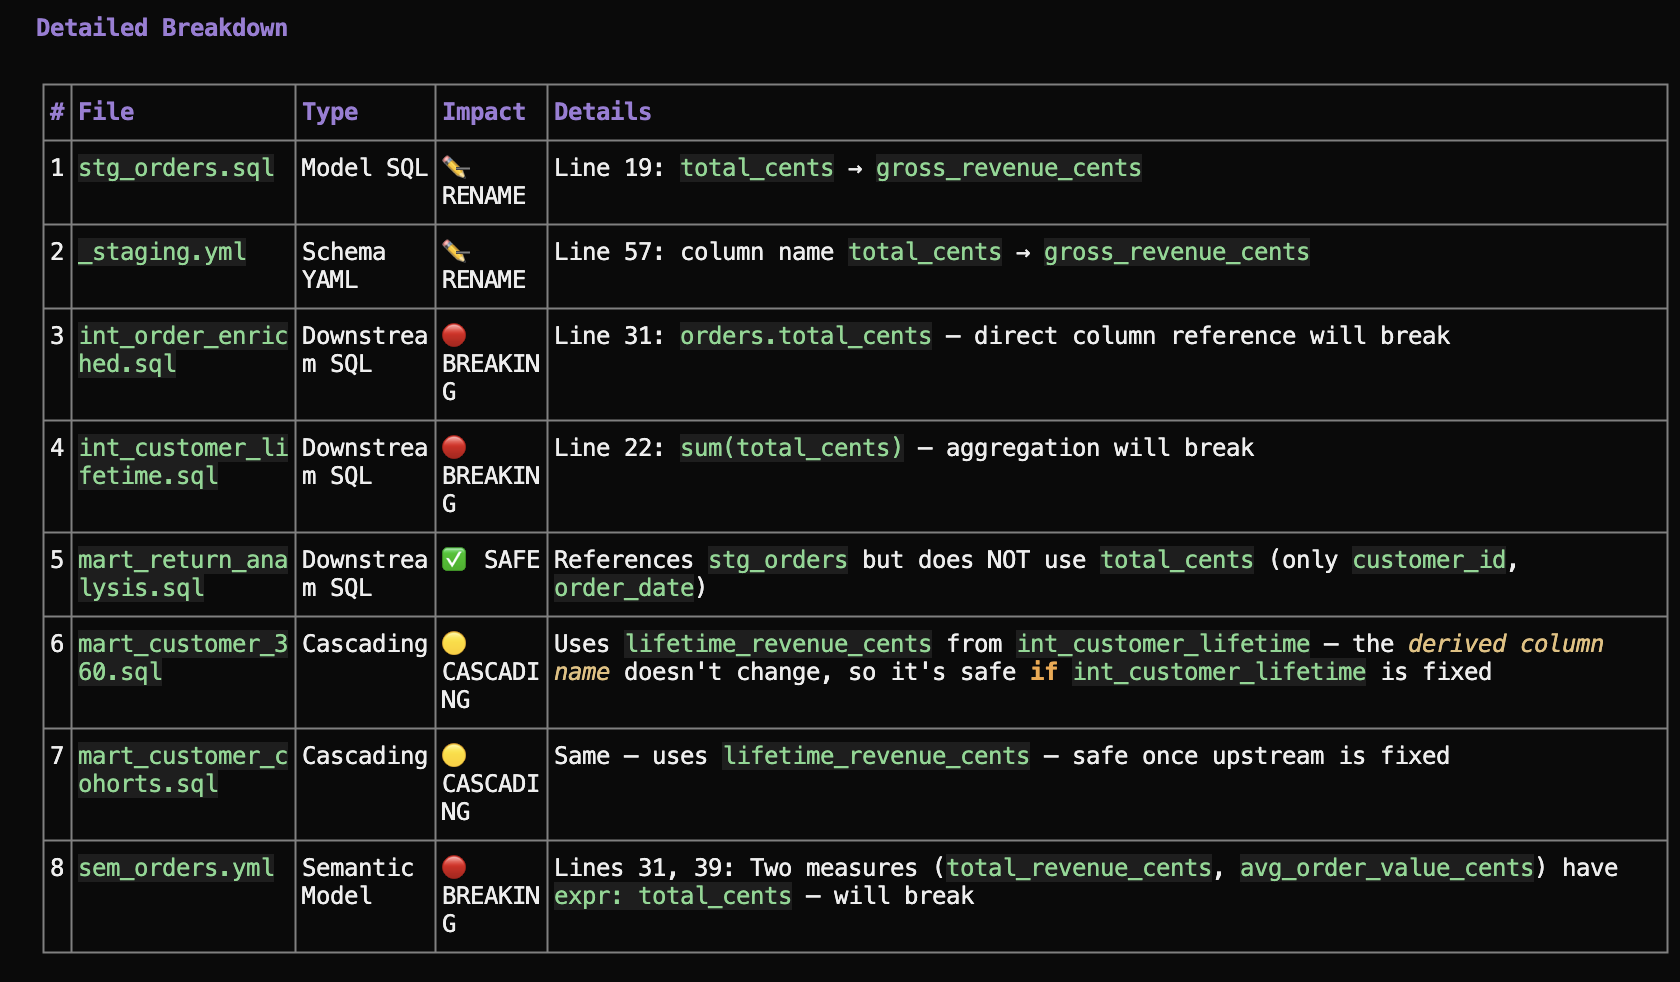
Task: Click the 'Schema YAML' type cell
Action: click(x=344, y=266)
